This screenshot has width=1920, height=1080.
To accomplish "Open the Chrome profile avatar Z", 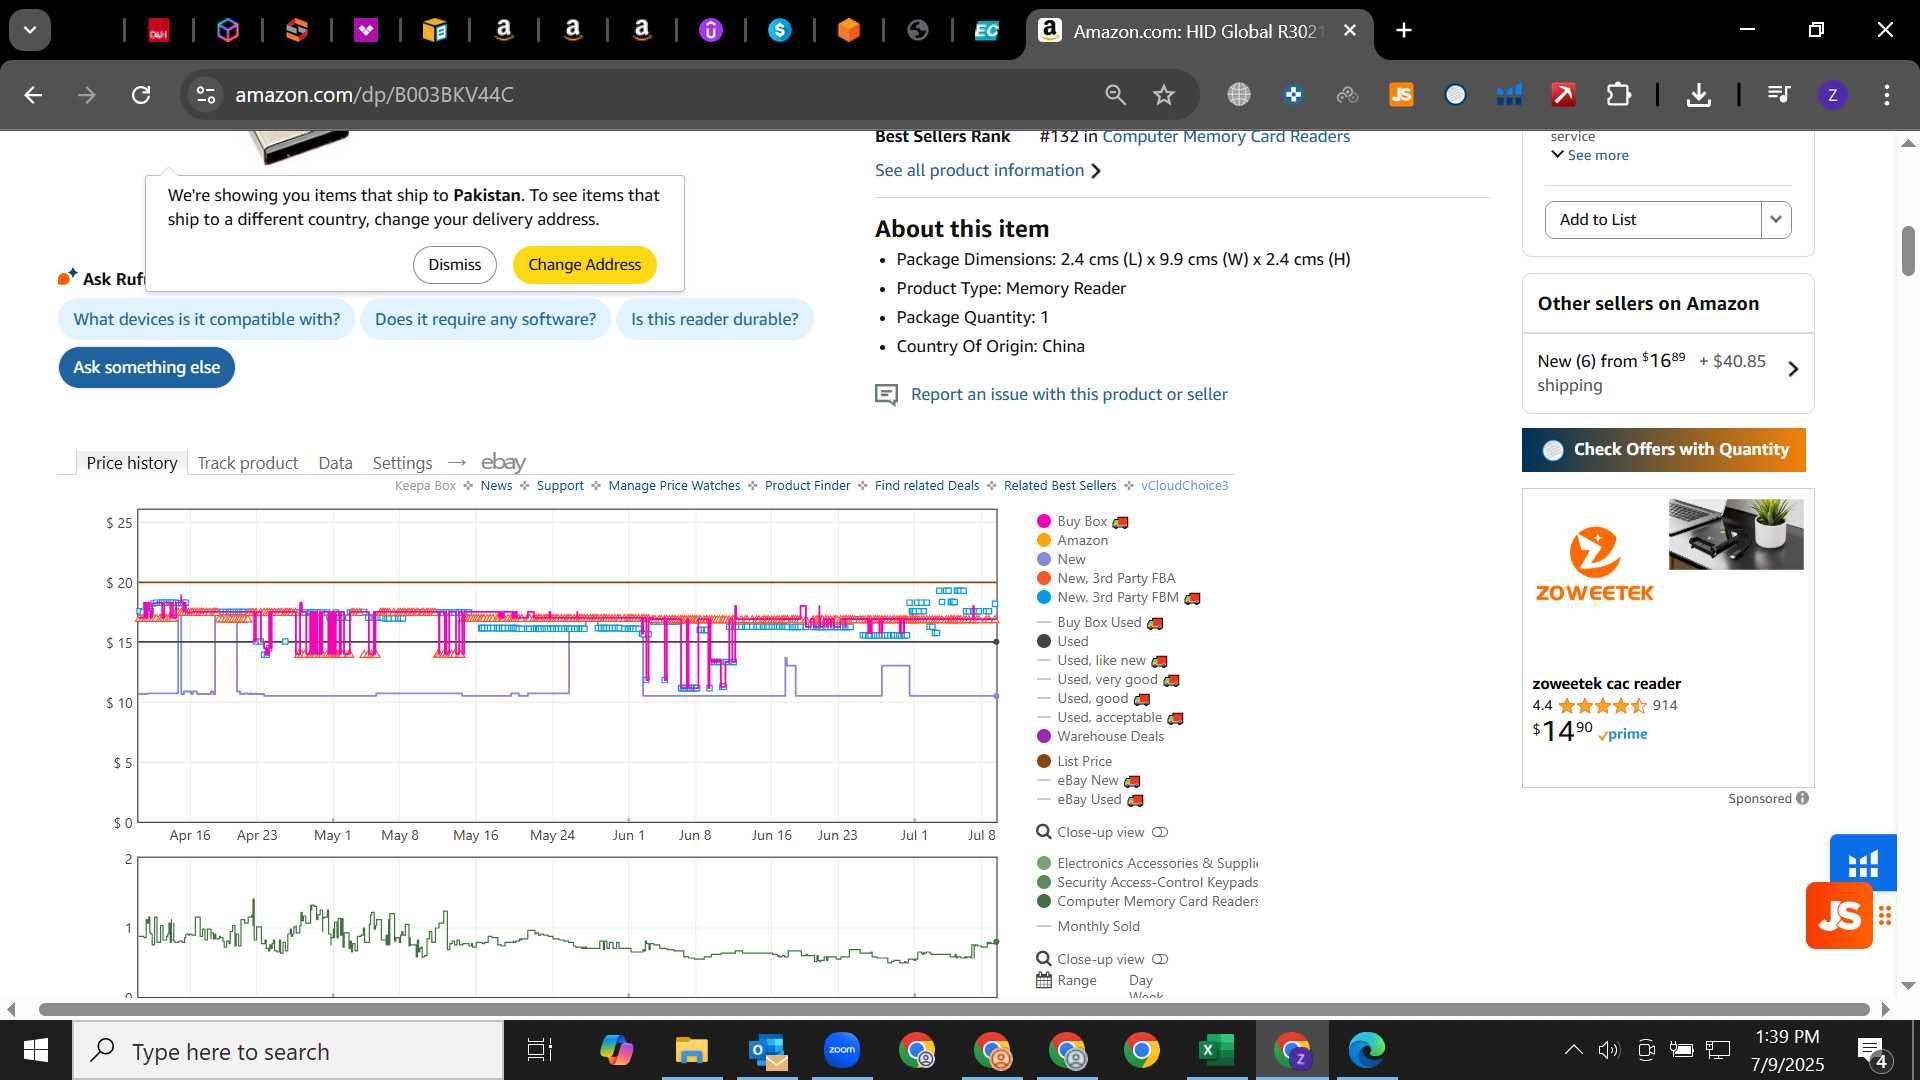I will (x=1832, y=95).
